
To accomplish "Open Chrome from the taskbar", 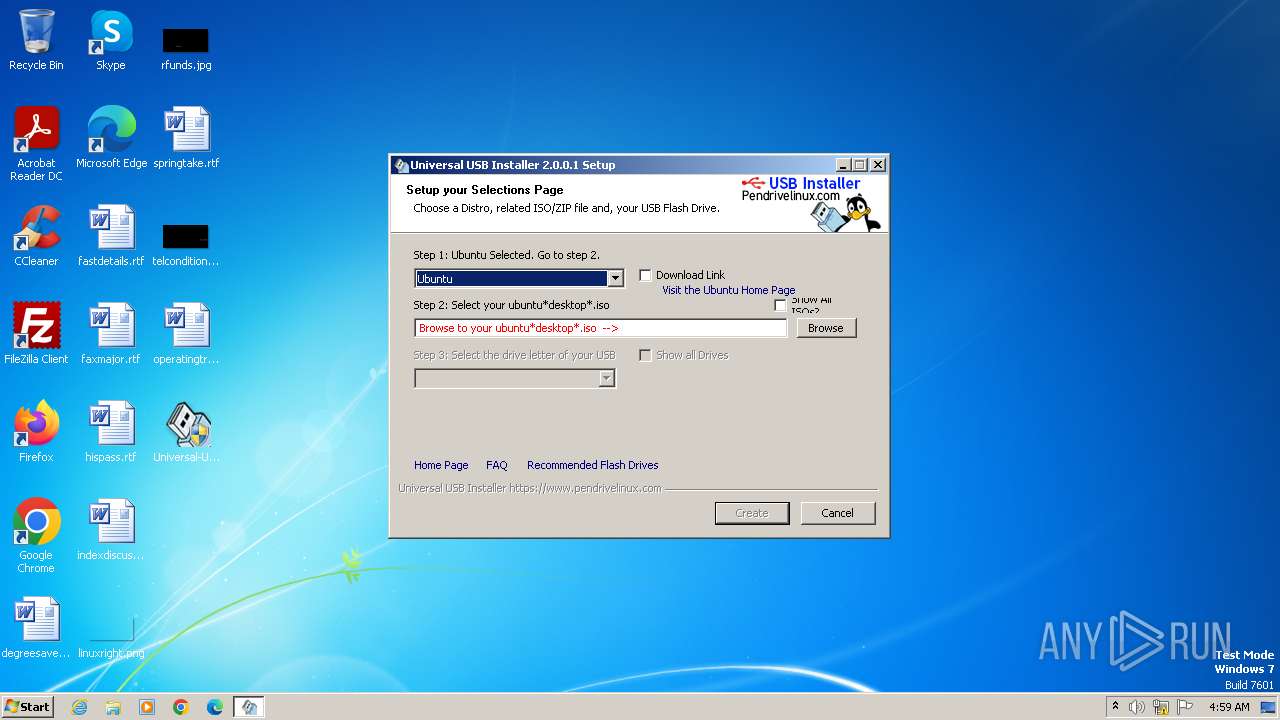I will (x=181, y=707).
